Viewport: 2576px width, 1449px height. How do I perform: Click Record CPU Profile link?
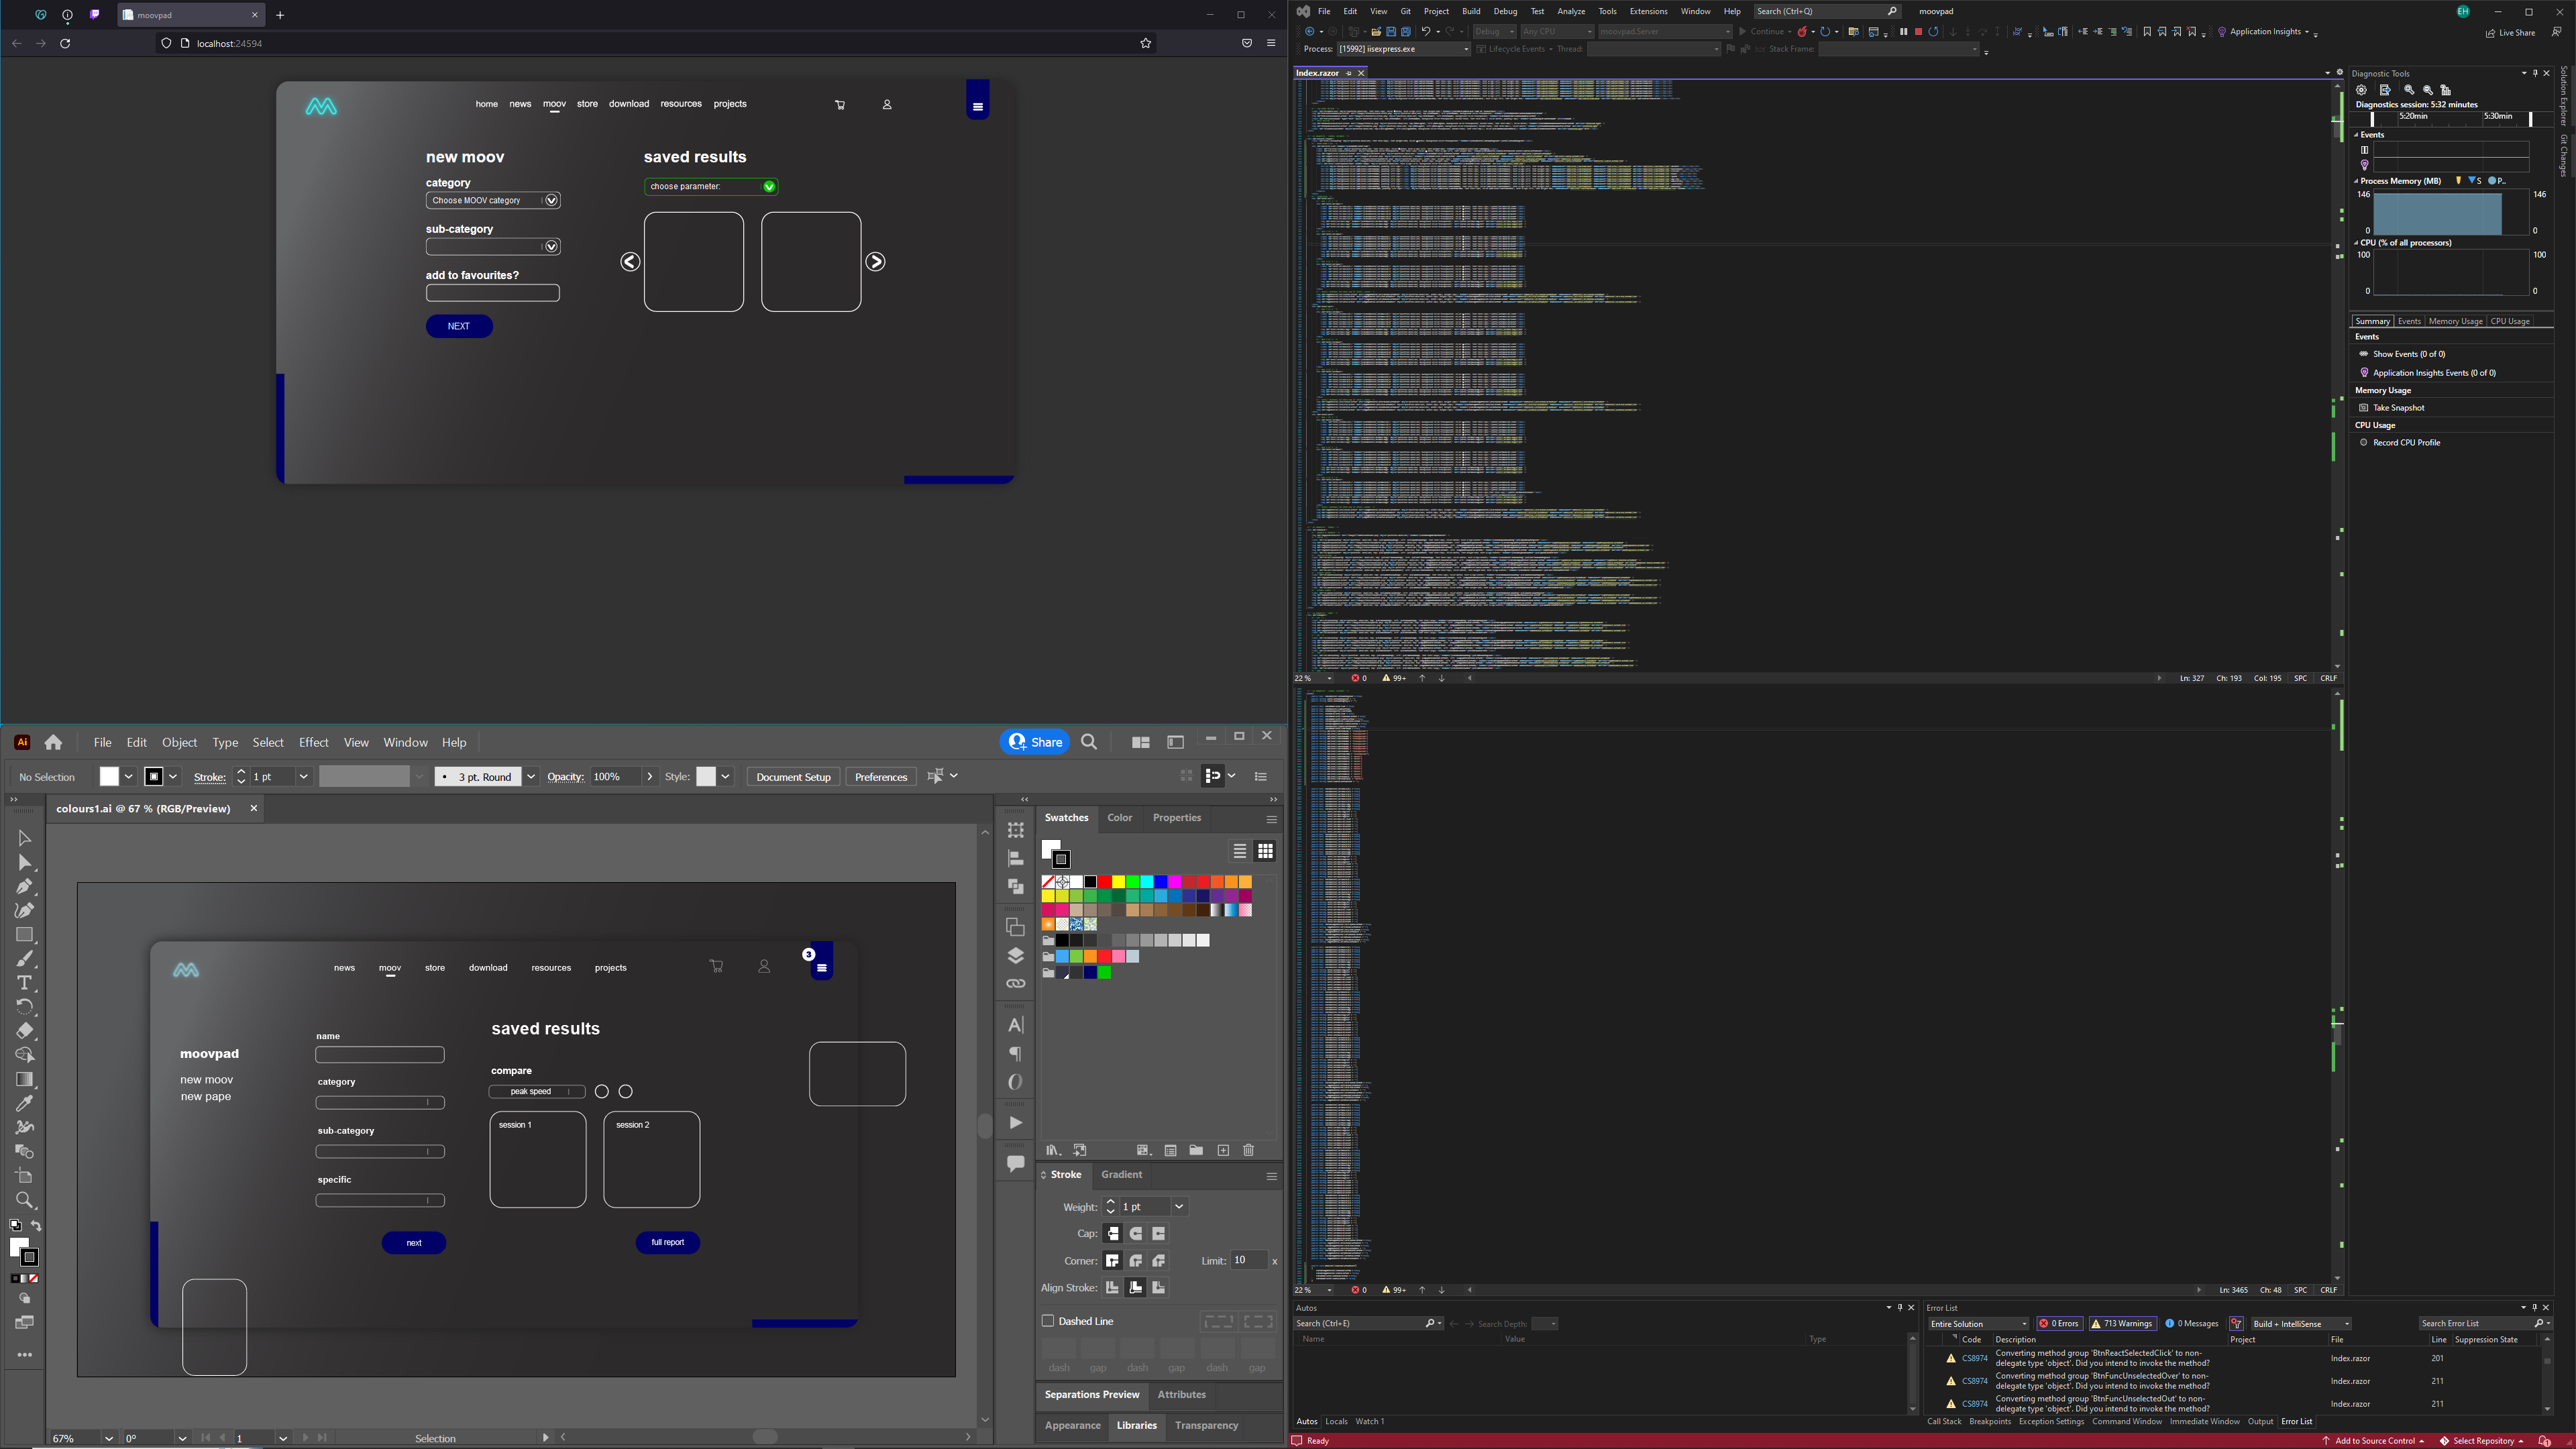[x=2407, y=443]
